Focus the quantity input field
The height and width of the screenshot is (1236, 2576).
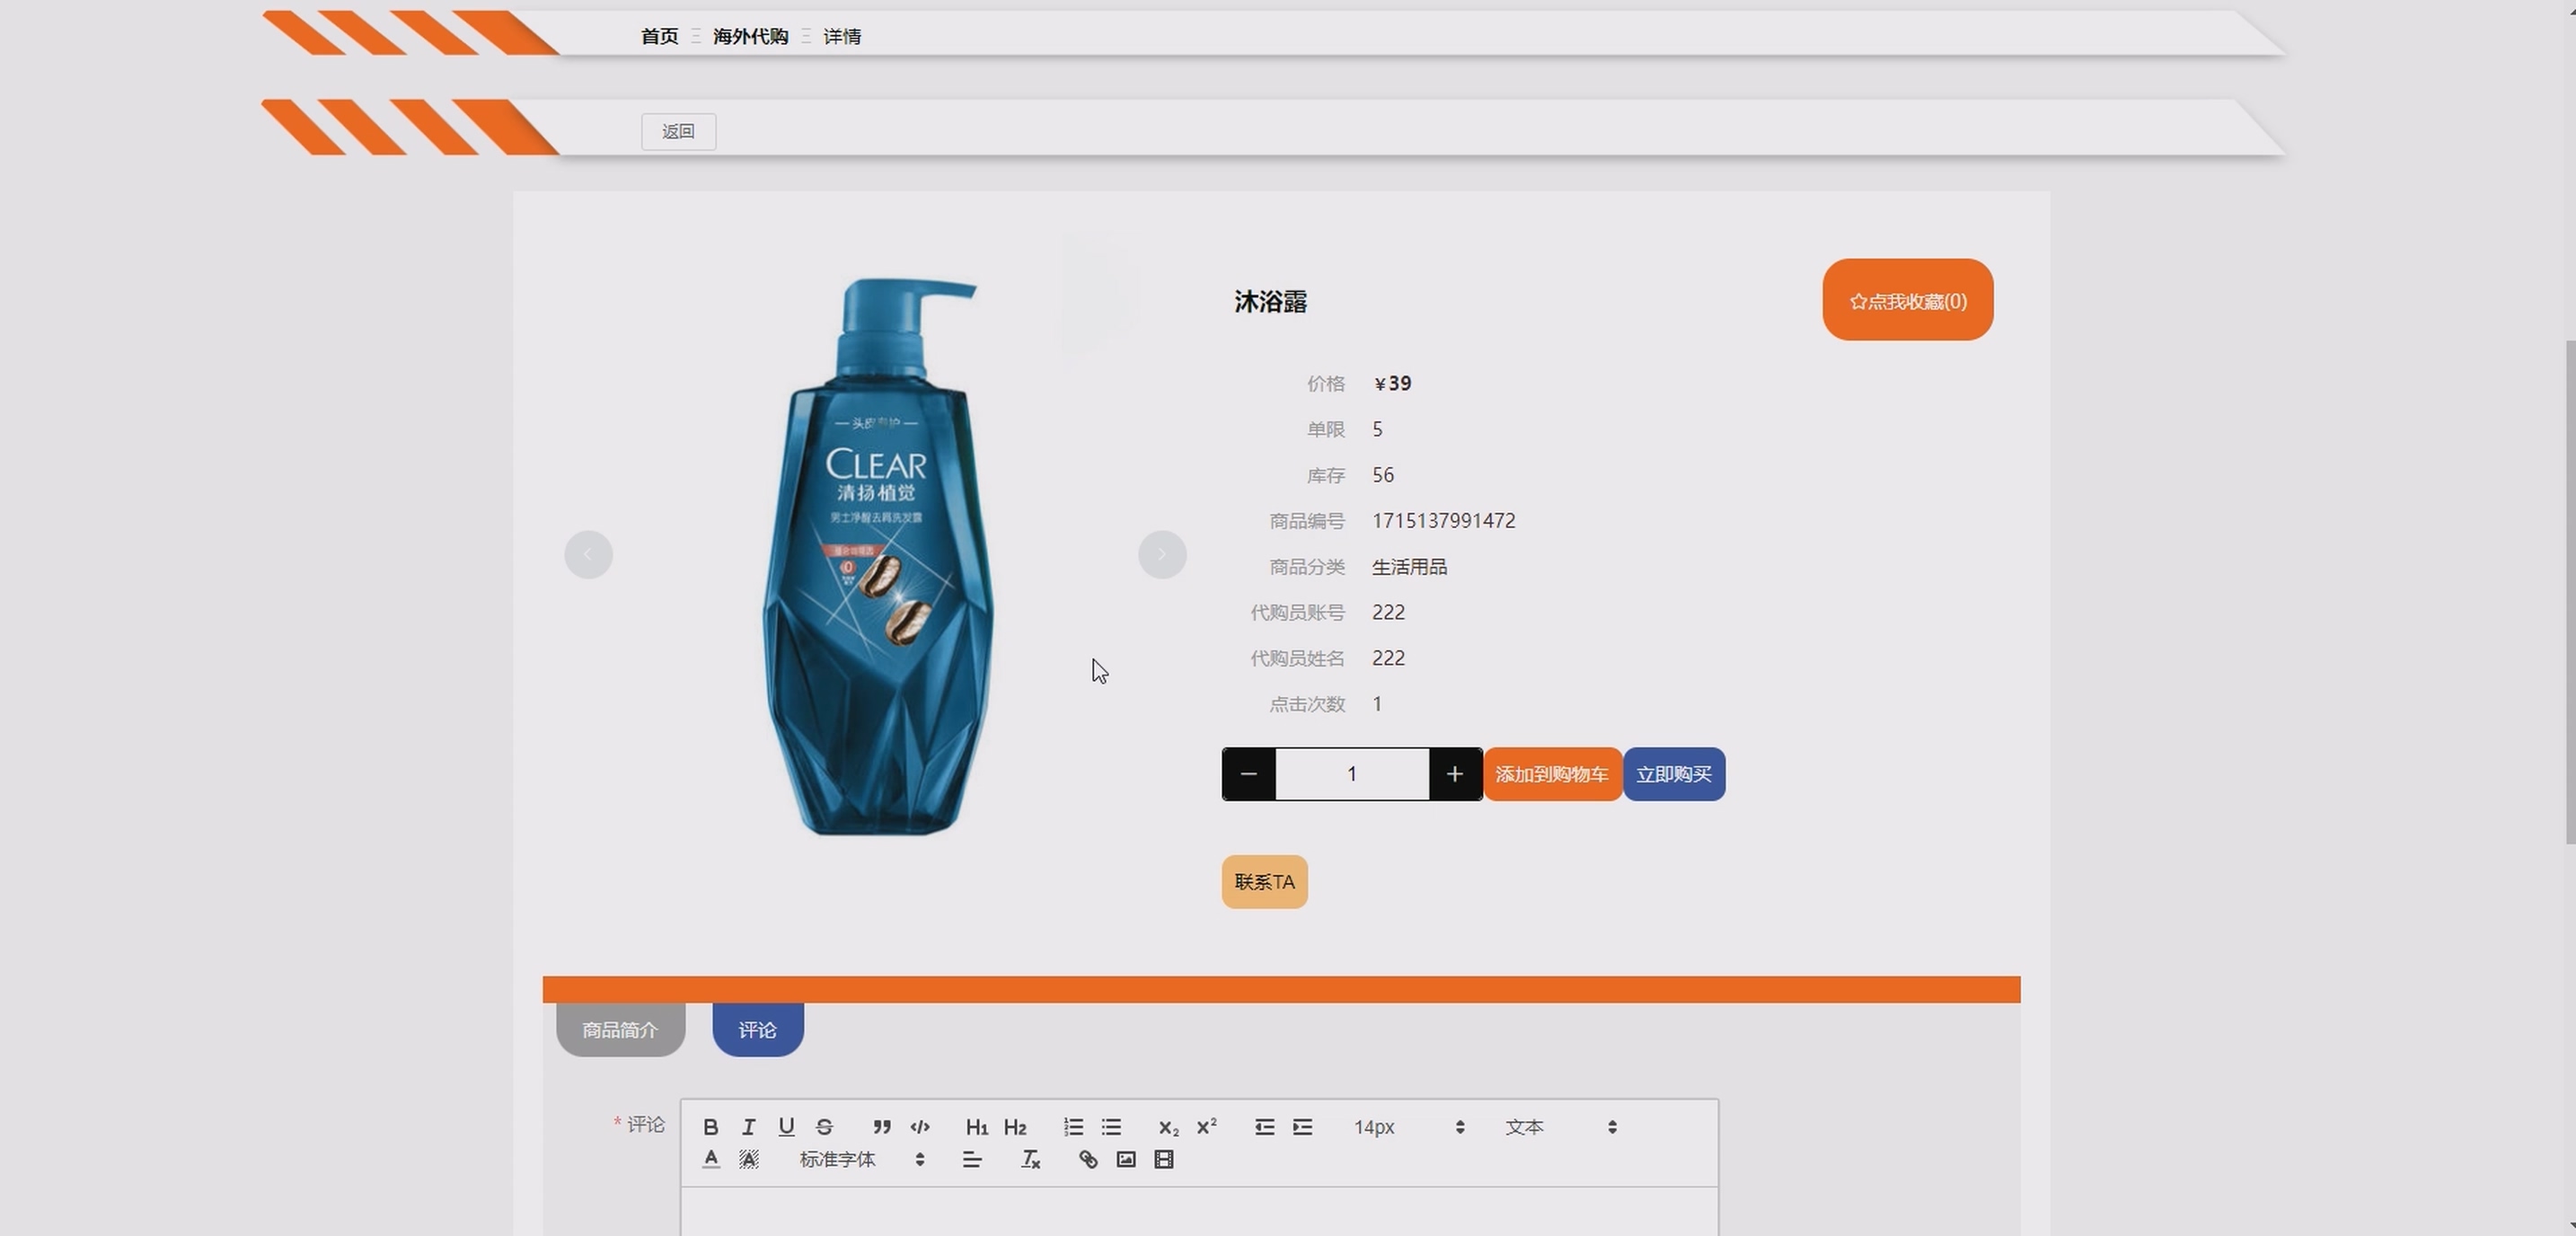1352,774
